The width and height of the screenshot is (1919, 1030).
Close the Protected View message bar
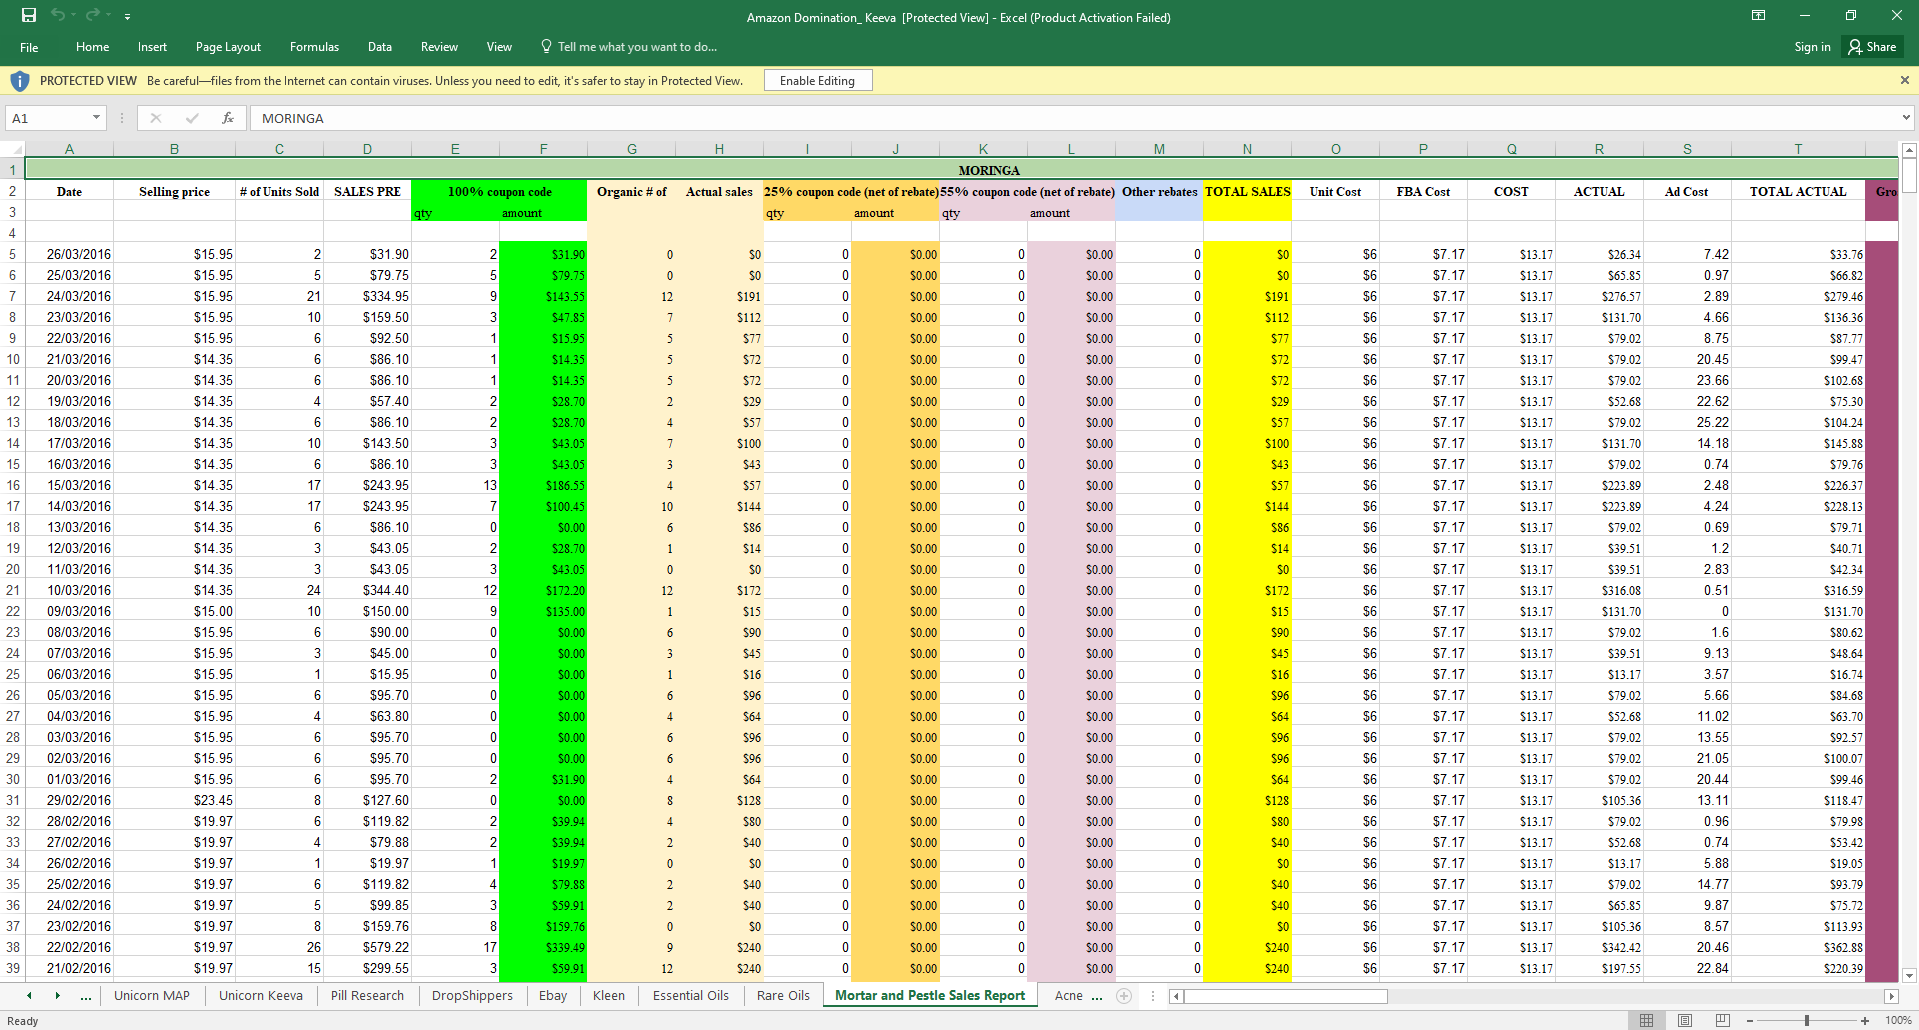(x=1904, y=80)
